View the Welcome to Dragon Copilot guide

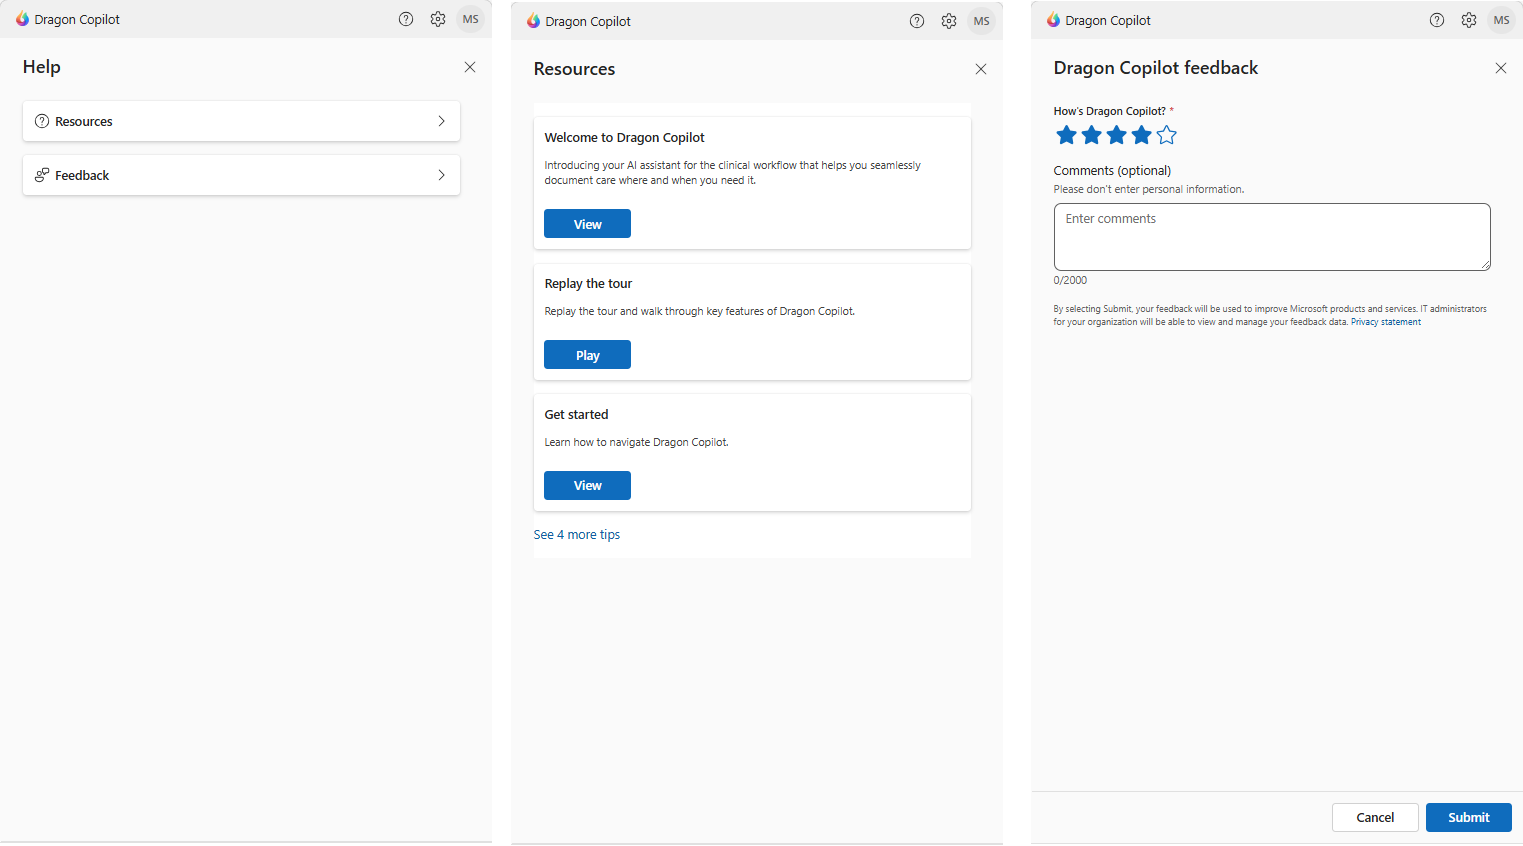pyautogui.click(x=587, y=223)
